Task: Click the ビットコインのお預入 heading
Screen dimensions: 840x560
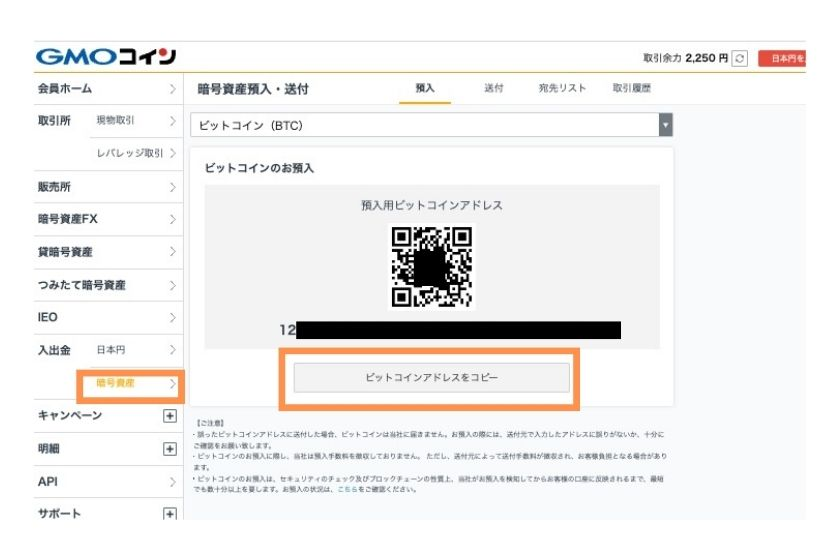Action: (259, 168)
